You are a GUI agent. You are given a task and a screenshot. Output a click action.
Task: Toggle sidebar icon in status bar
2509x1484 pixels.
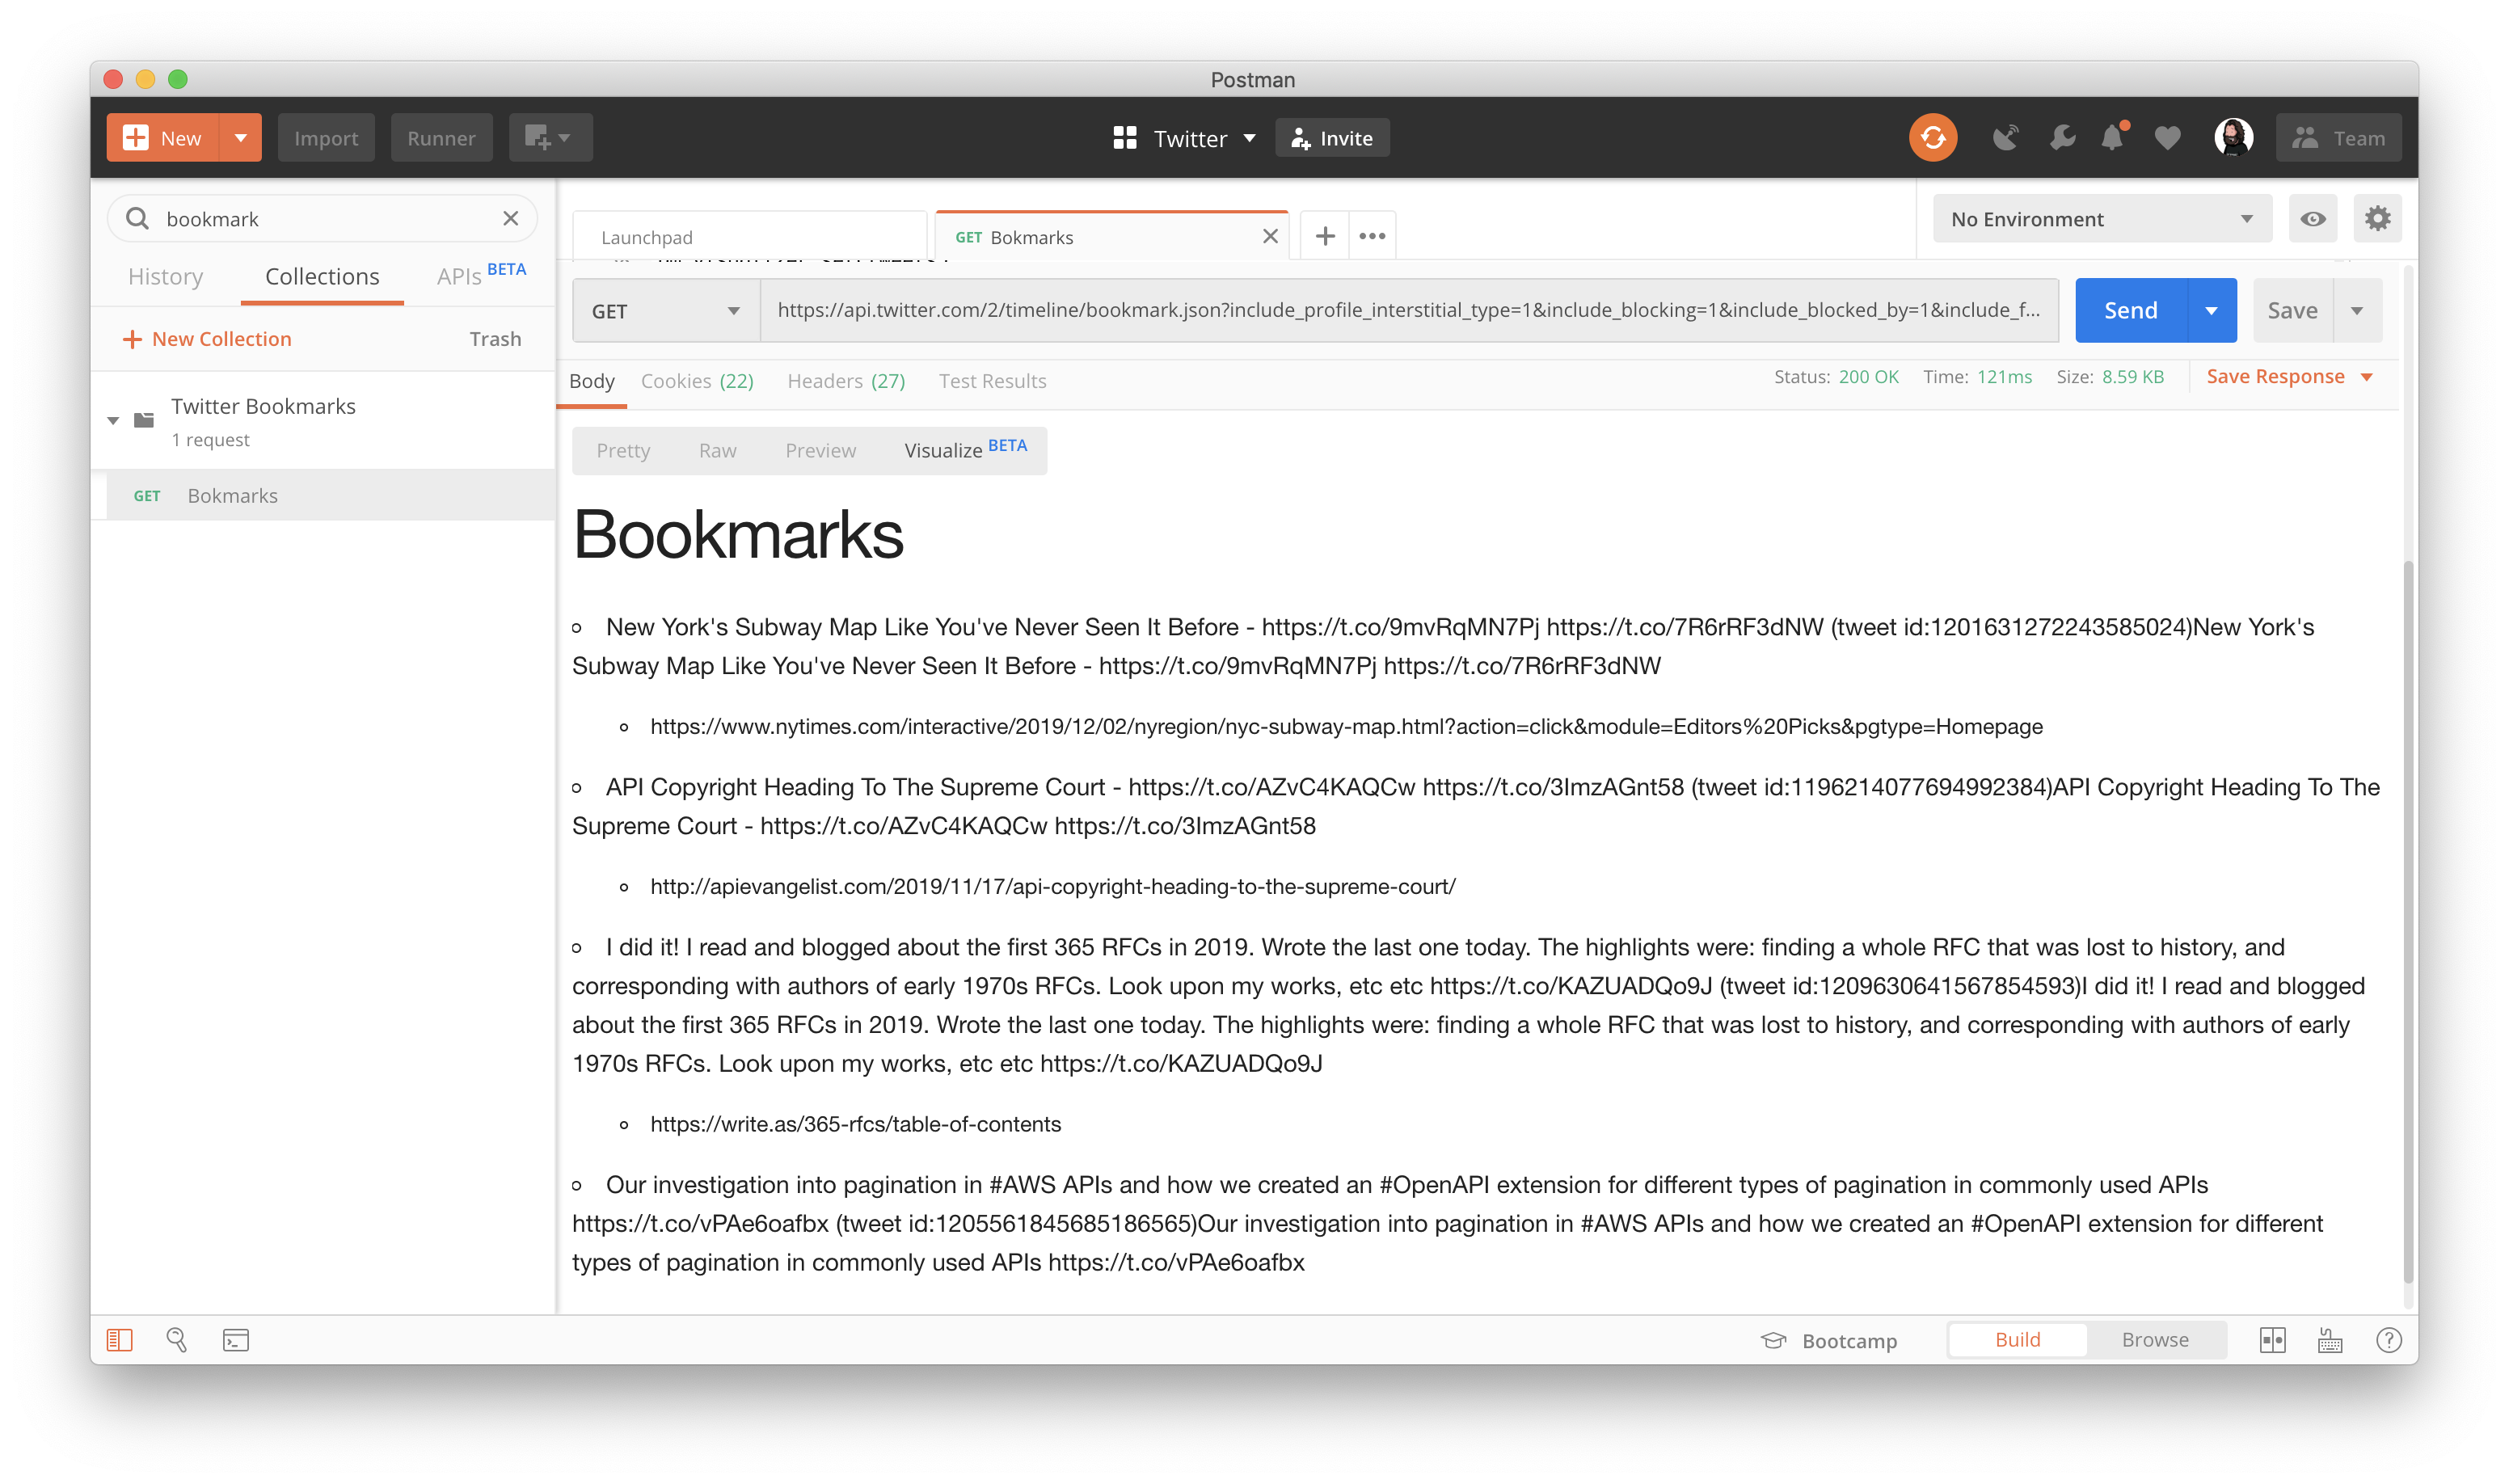tap(119, 1340)
